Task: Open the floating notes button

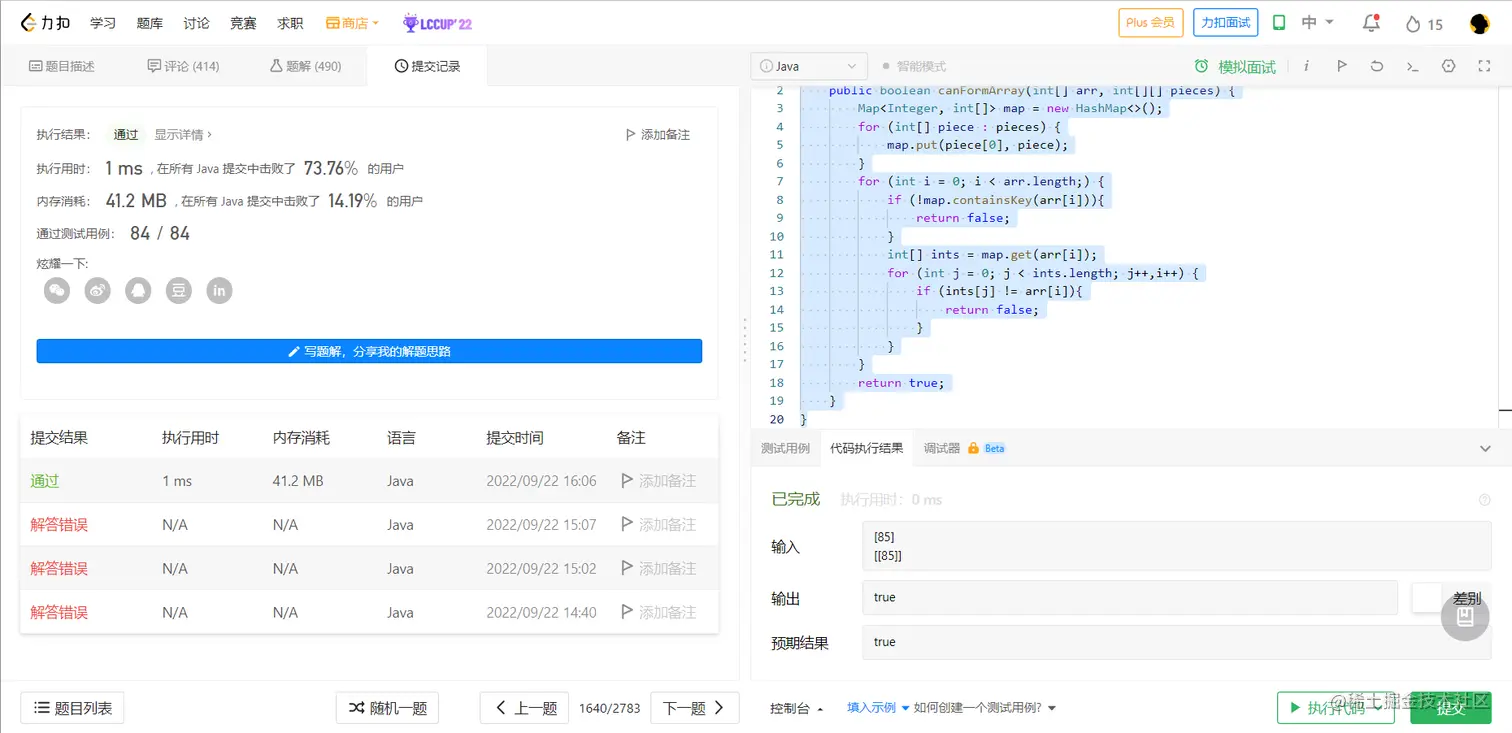Action: pos(1465,617)
